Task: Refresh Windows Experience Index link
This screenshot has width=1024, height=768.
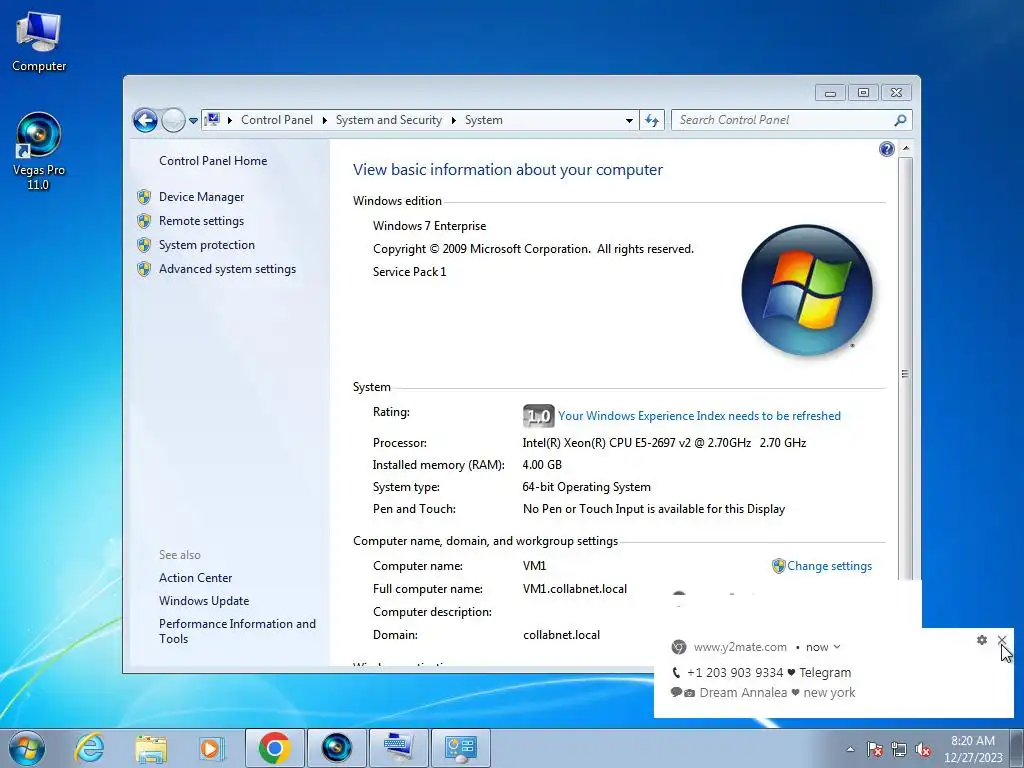Action: pyautogui.click(x=699, y=416)
